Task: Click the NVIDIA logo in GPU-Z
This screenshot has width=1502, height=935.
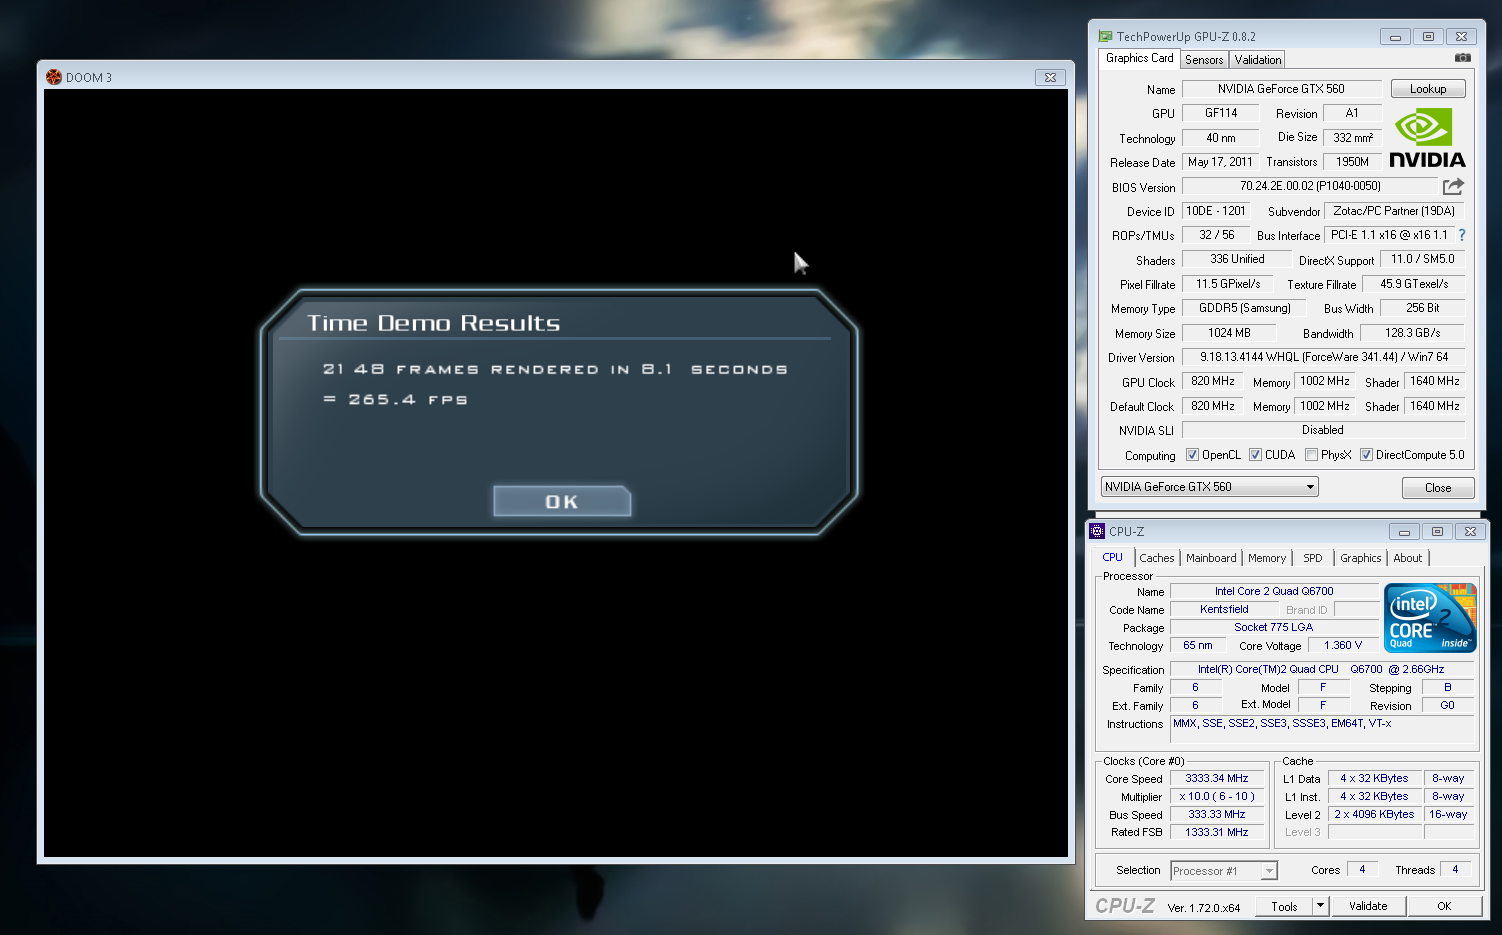Action: click(x=1427, y=139)
